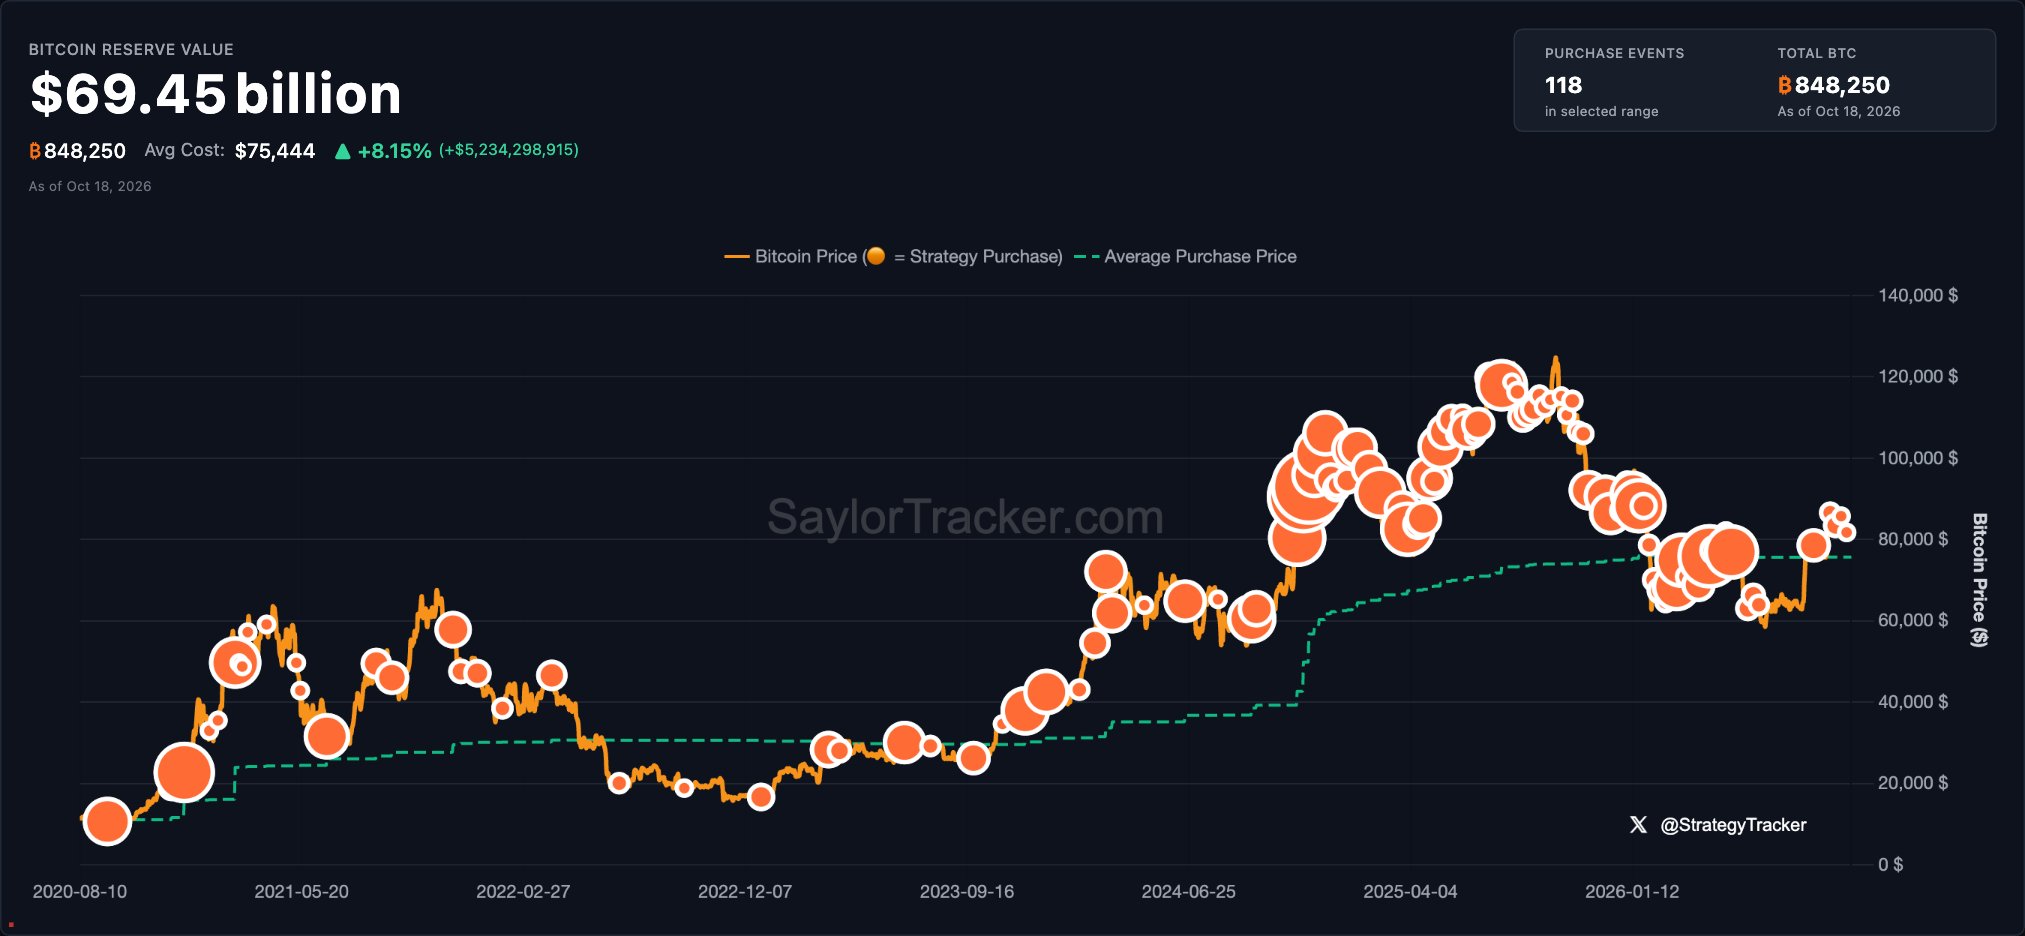2025x936 pixels.
Task: Click the 60,000 $ y-axis label
Action: [1913, 620]
